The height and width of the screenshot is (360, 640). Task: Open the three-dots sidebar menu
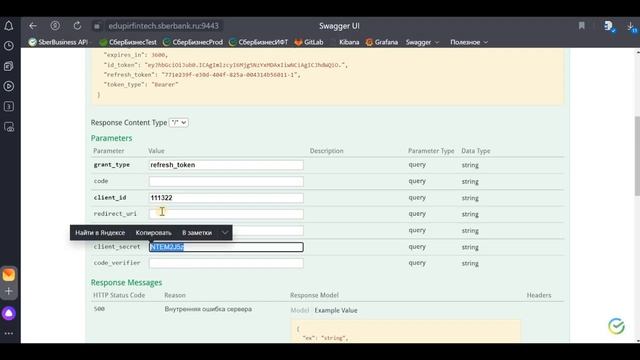pos(9,333)
